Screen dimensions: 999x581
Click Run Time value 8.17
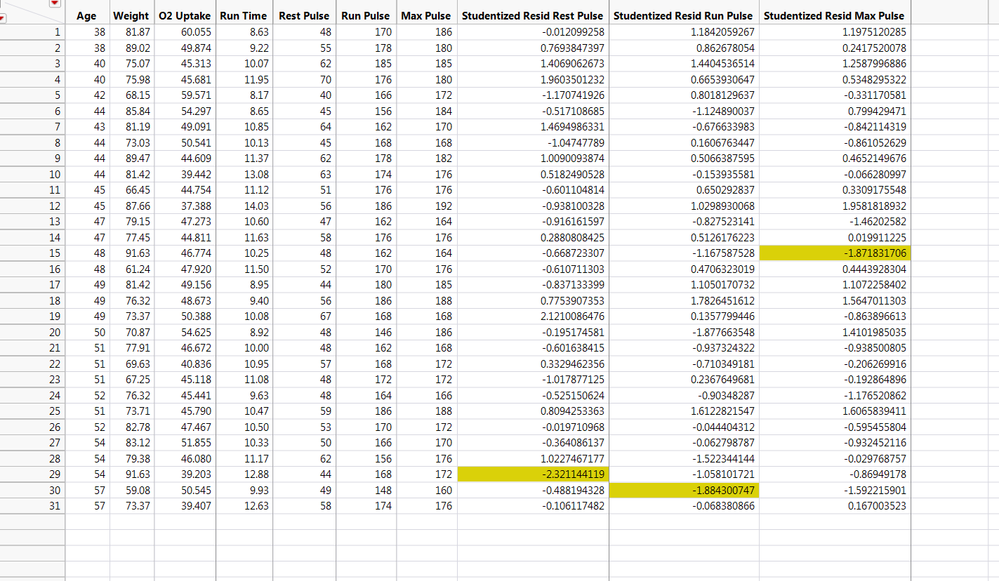[x=259, y=96]
